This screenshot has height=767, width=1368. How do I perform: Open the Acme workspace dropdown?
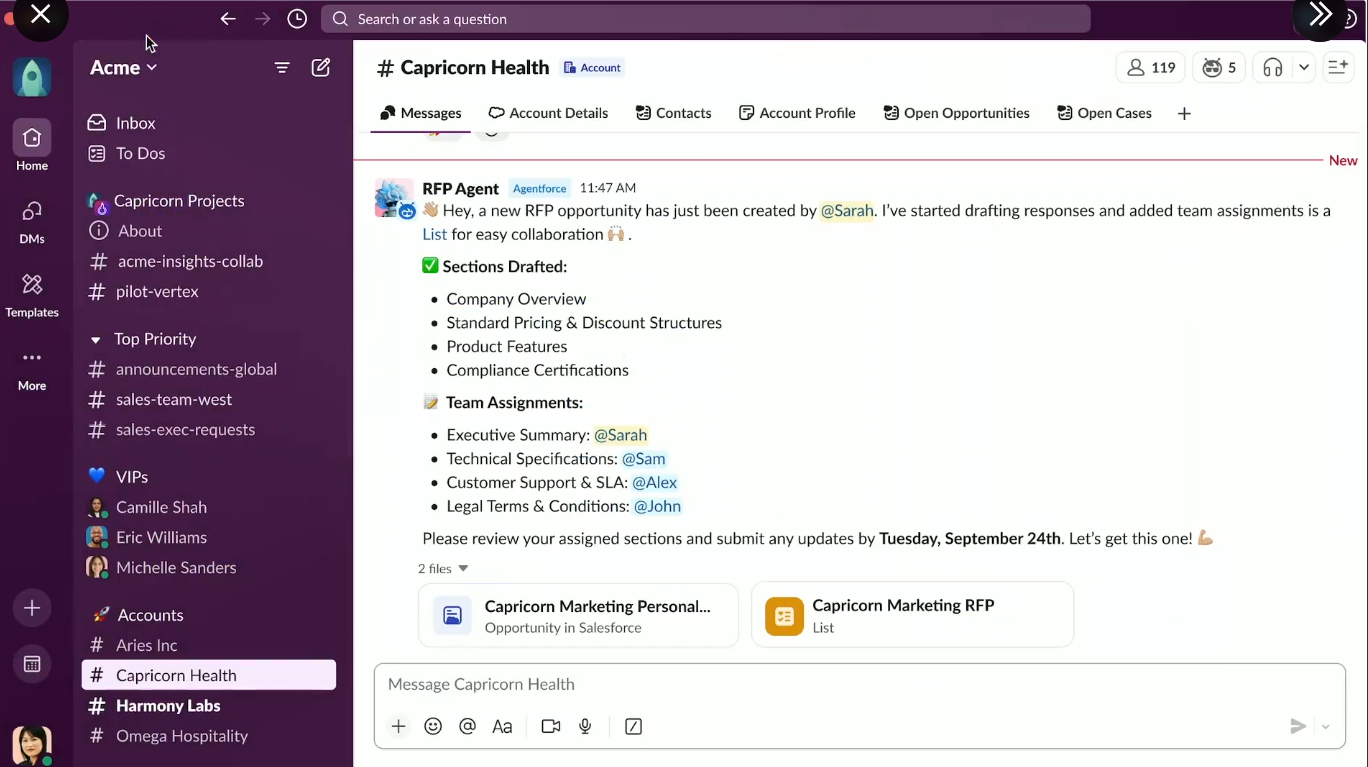click(x=124, y=68)
